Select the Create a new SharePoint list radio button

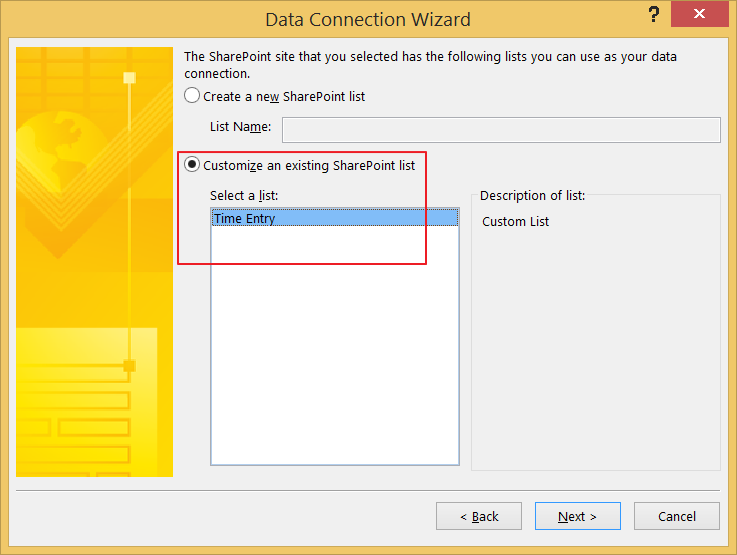[192, 95]
